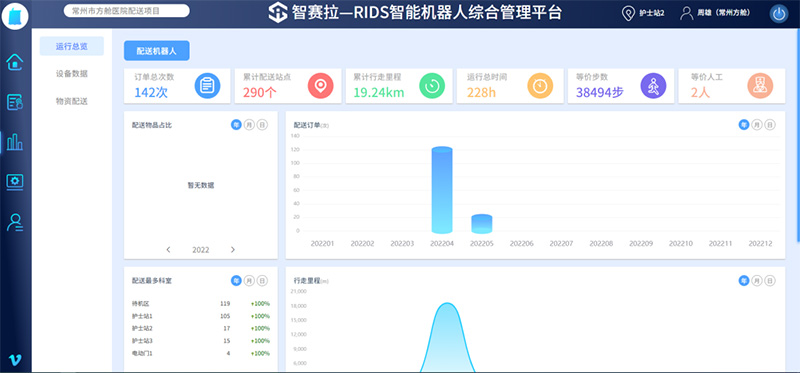Select 年 toggle in 行走里程 chart

(x=744, y=280)
